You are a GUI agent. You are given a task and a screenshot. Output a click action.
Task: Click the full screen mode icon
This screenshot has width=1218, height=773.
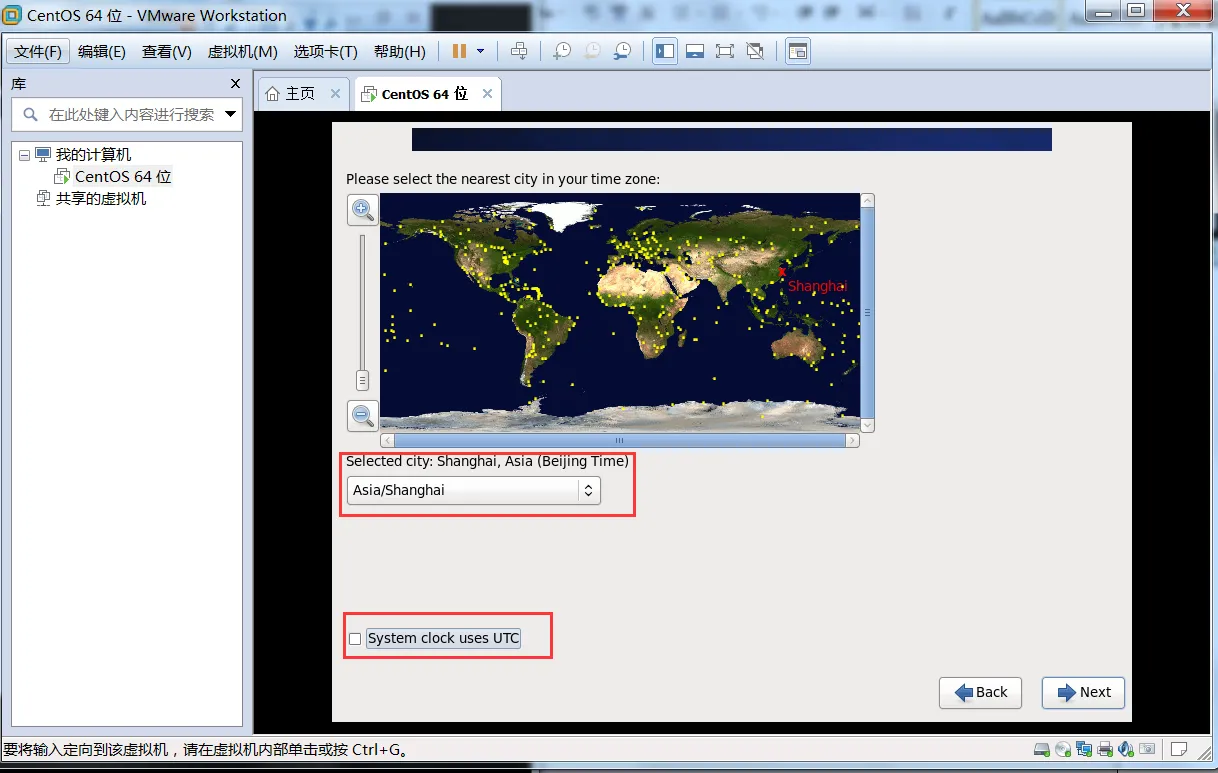[x=725, y=51]
